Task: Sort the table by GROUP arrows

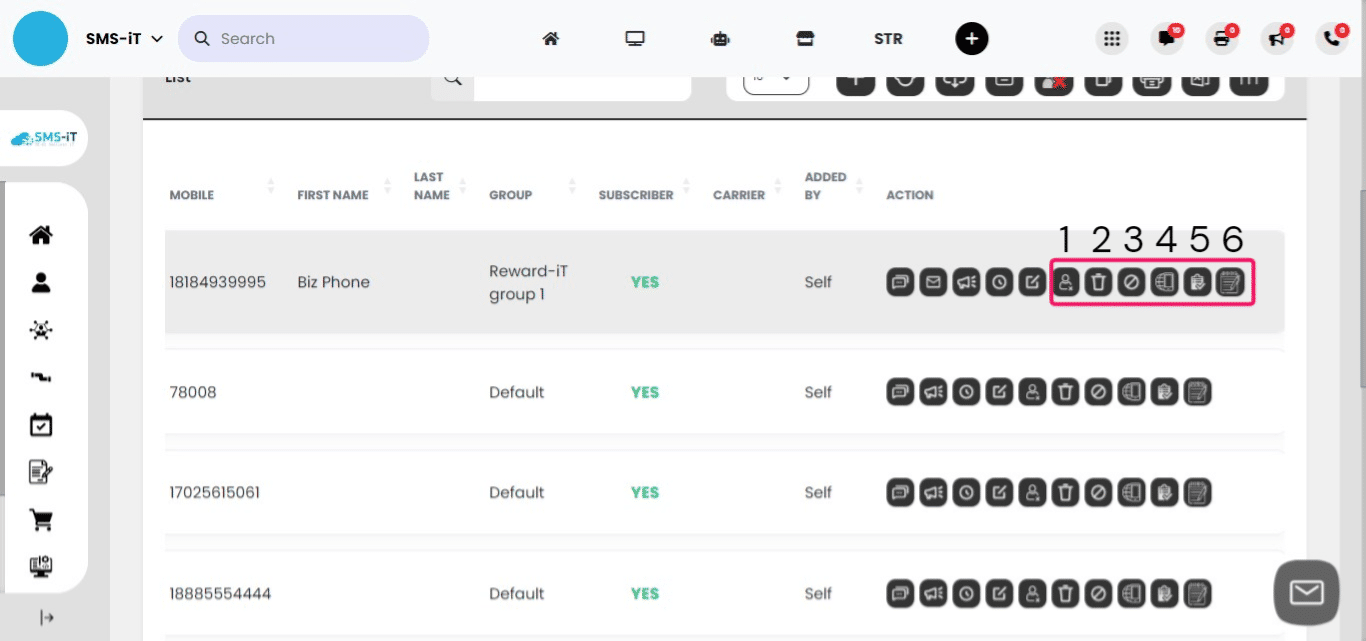Action: pyautogui.click(x=572, y=187)
